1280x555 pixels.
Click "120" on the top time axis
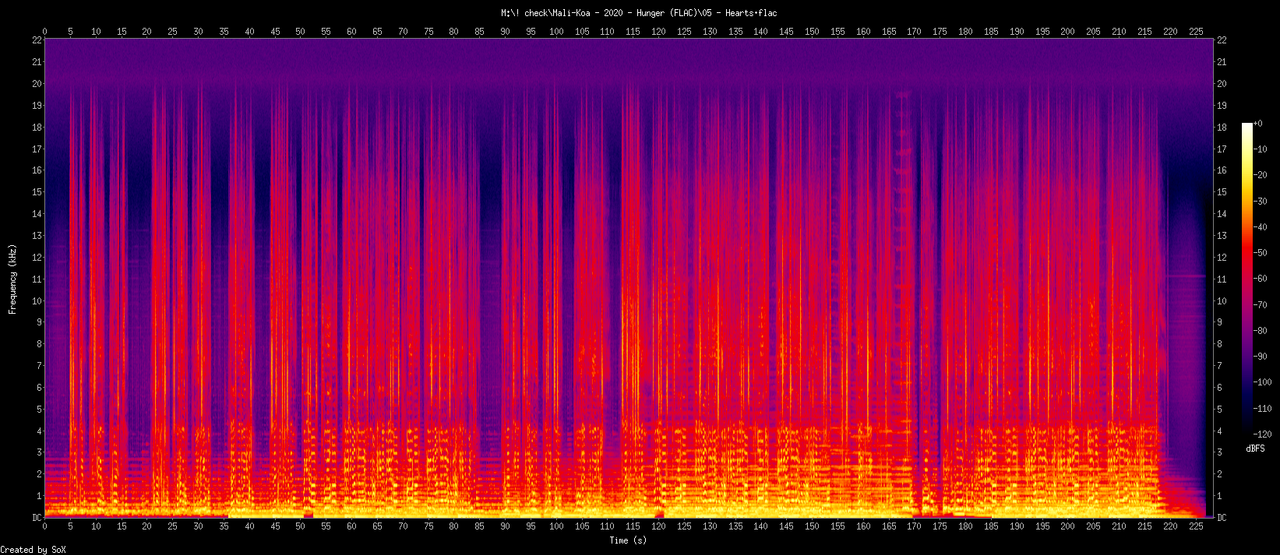coord(658,31)
